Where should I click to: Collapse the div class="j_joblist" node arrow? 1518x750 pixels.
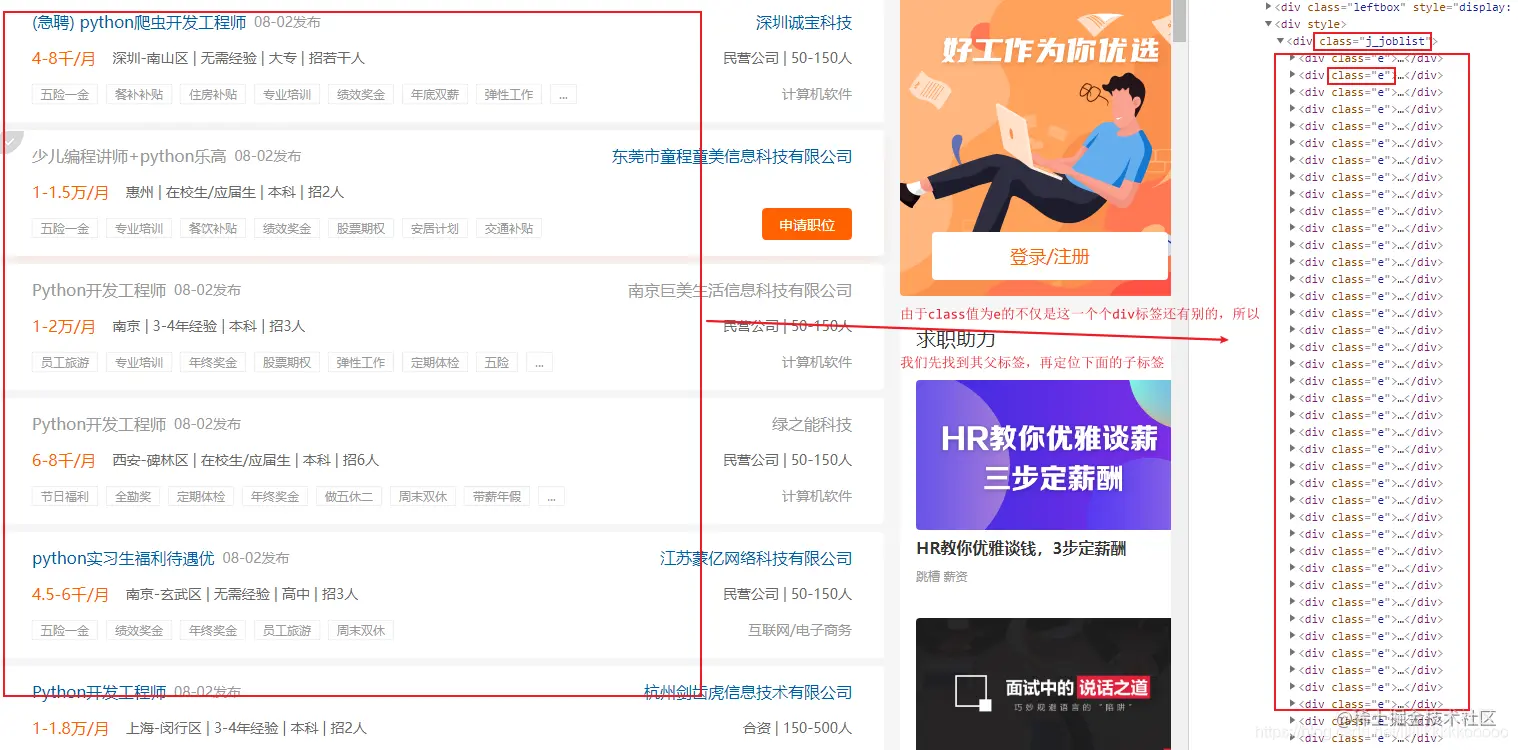click(1281, 41)
